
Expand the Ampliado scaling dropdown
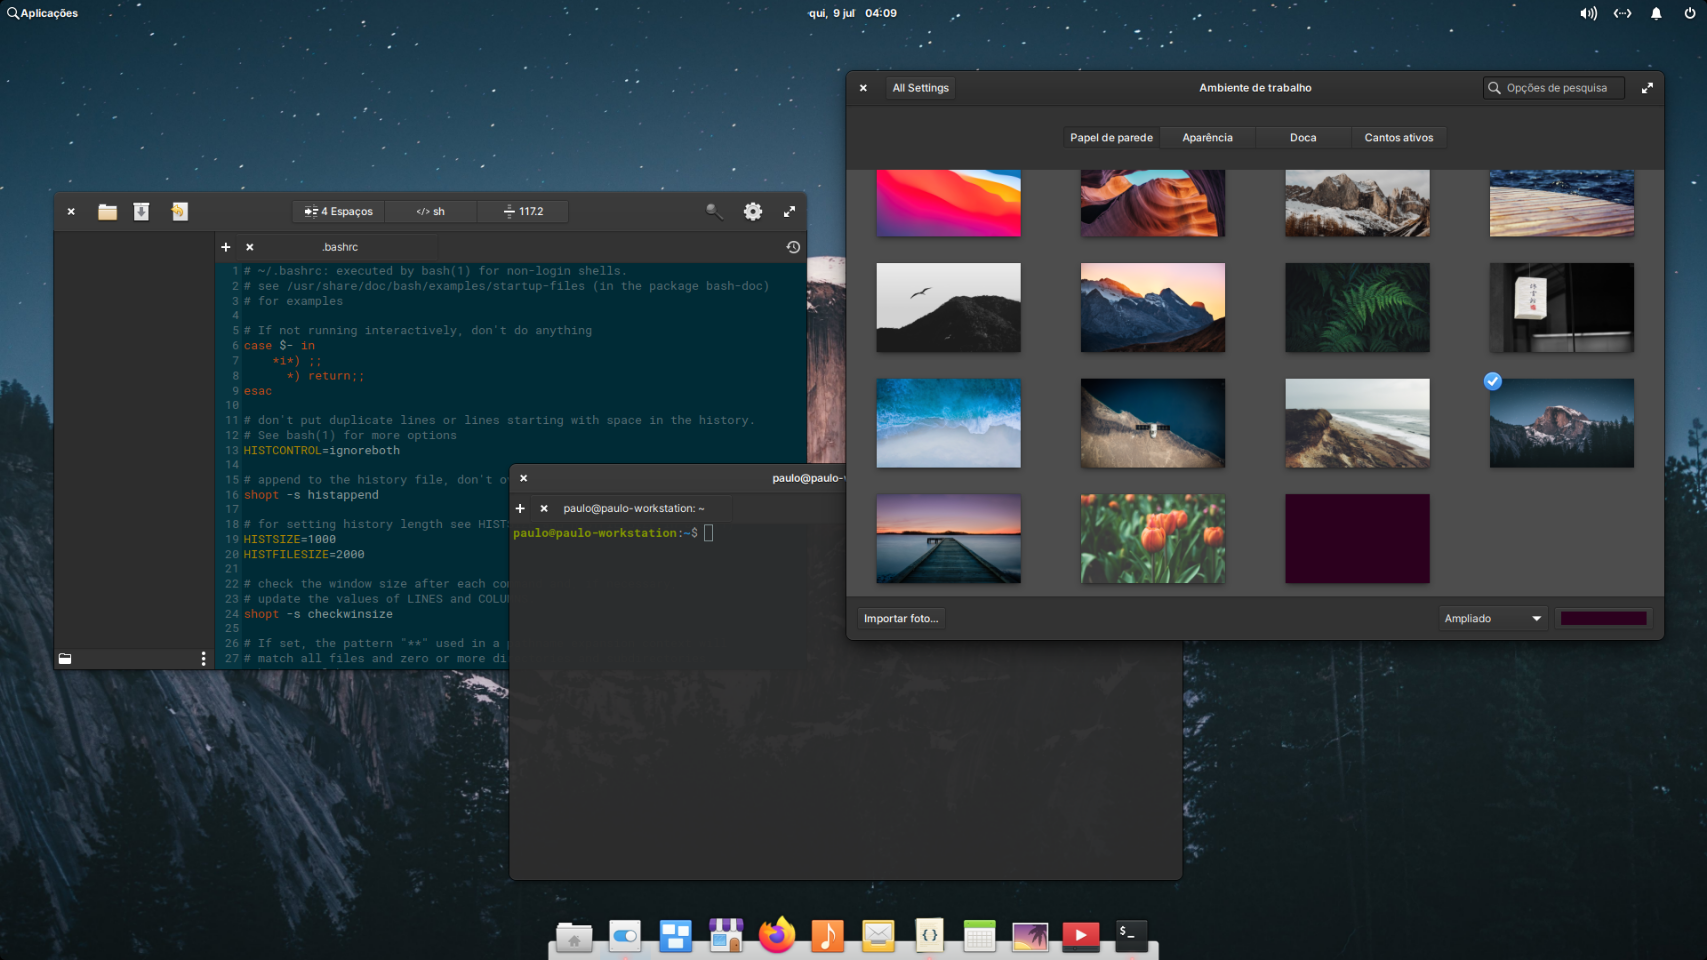pos(1492,618)
